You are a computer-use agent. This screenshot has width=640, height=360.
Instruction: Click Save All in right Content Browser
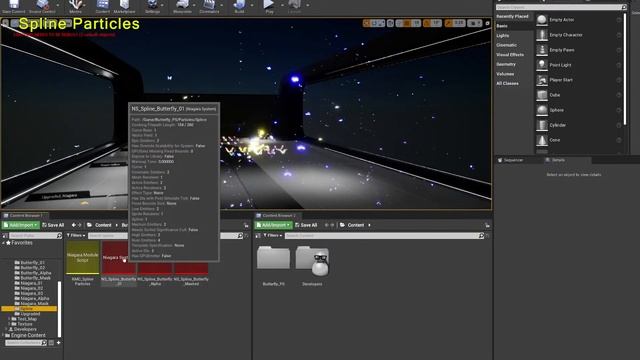click(306, 225)
